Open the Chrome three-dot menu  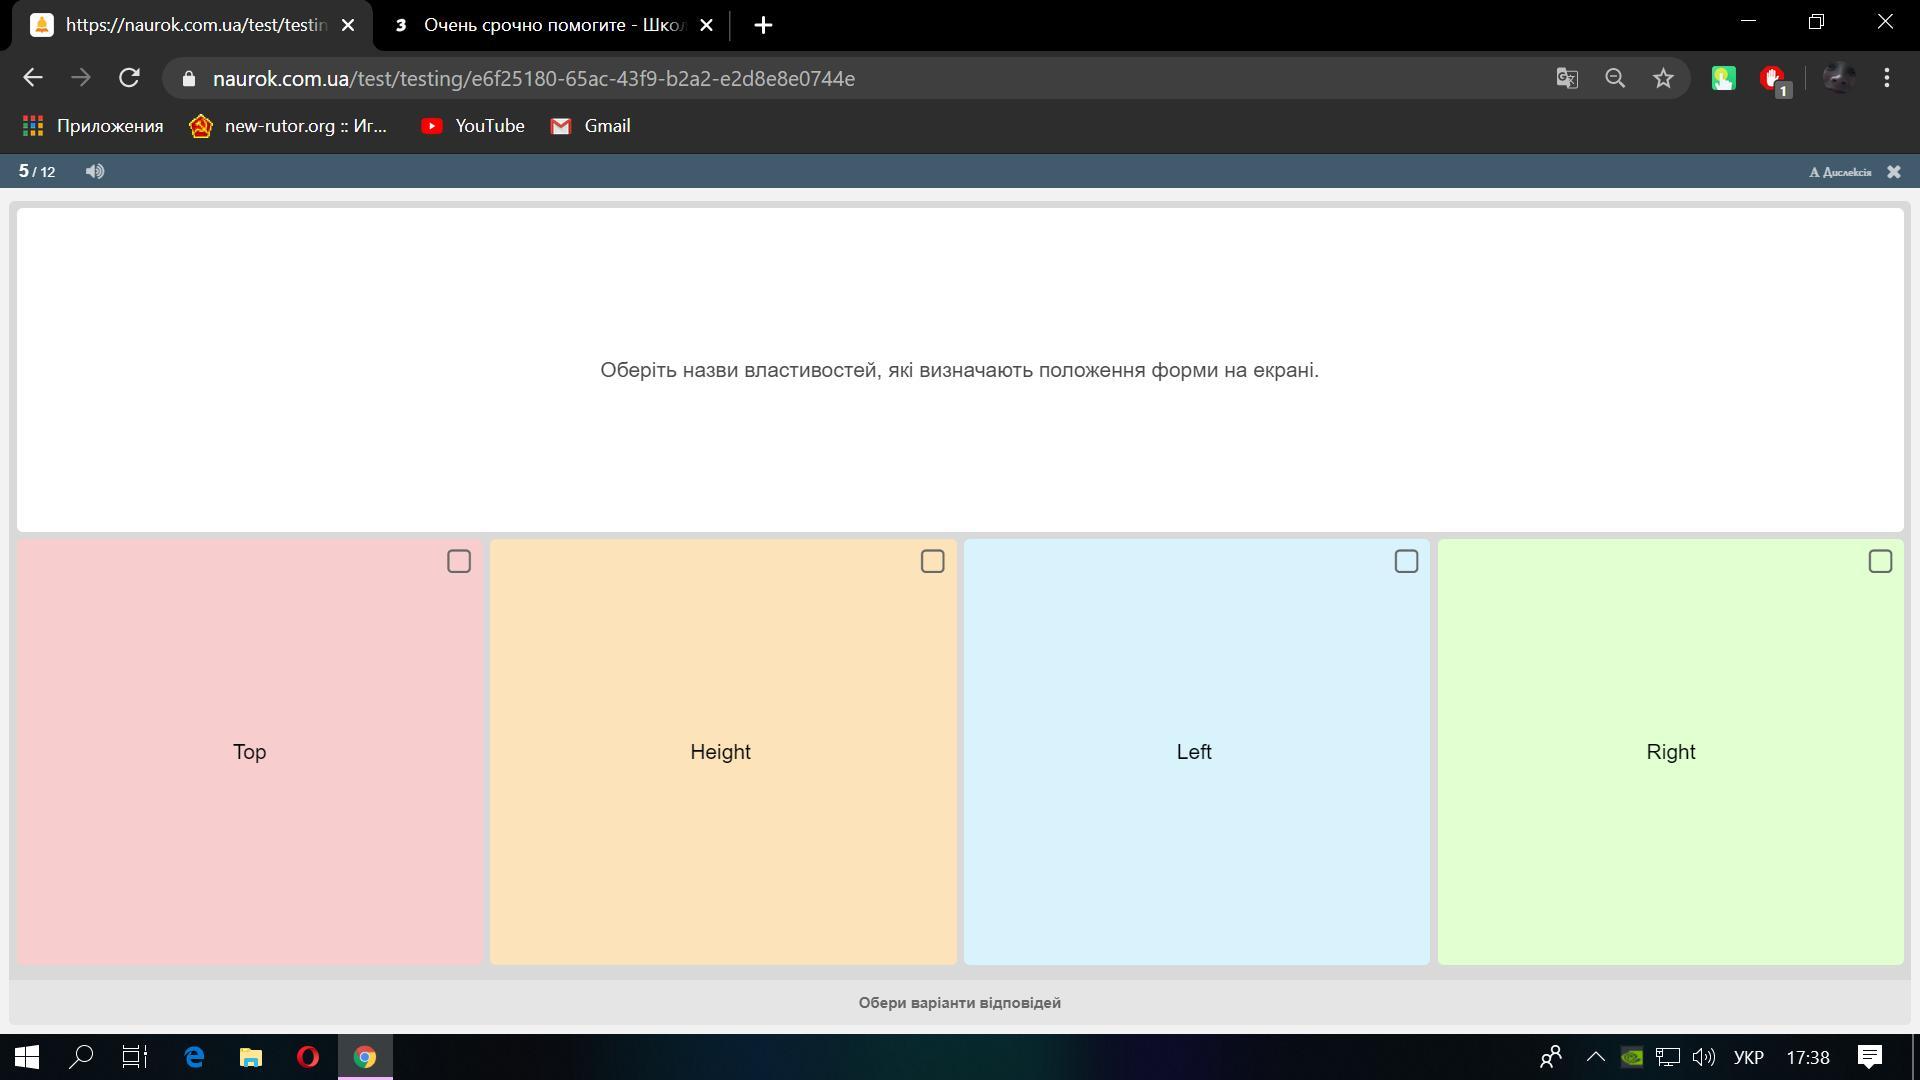pos(1887,78)
